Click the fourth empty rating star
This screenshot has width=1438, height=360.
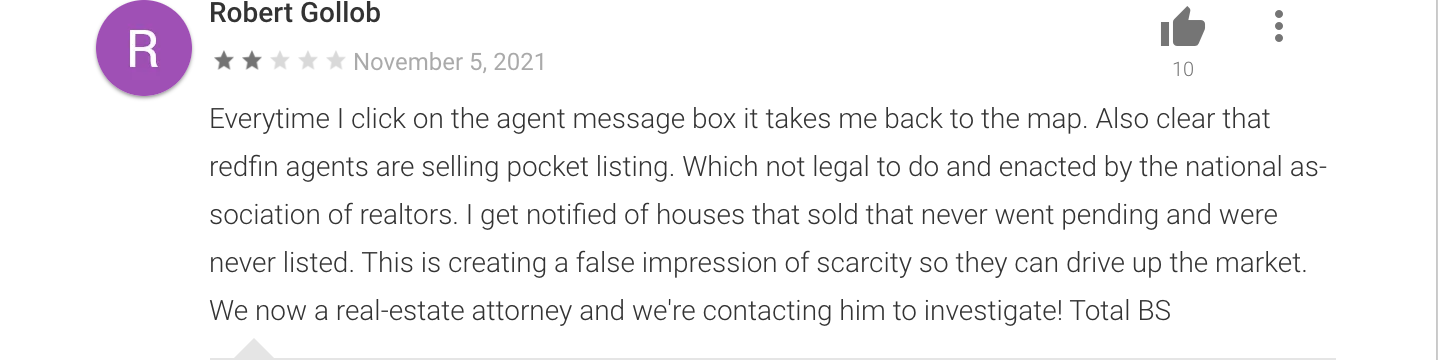tap(307, 62)
